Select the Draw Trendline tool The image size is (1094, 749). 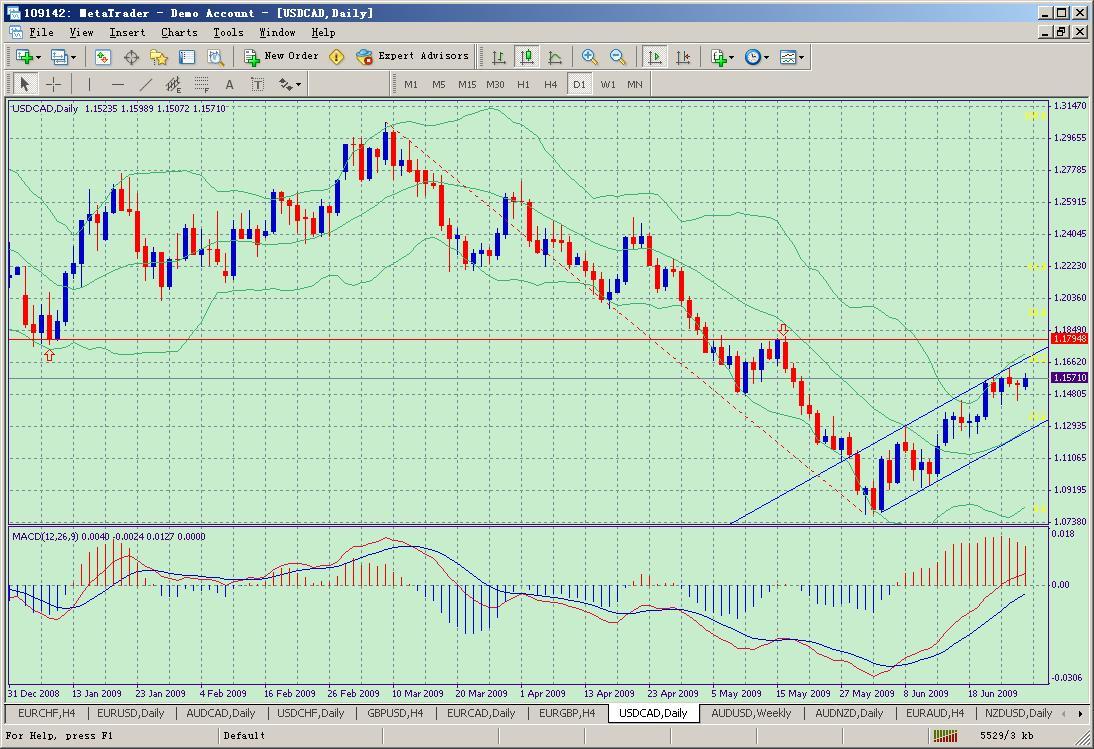click(147, 84)
